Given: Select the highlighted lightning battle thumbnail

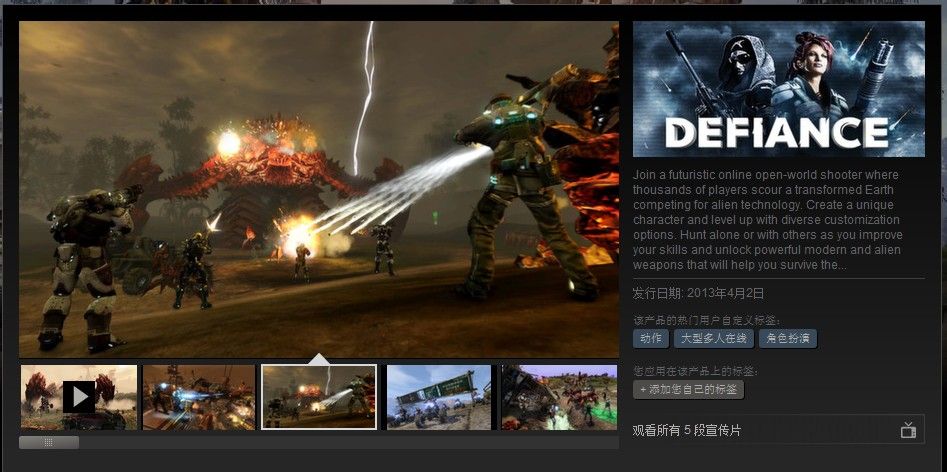Looking at the screenshot, I should (319, 397).
